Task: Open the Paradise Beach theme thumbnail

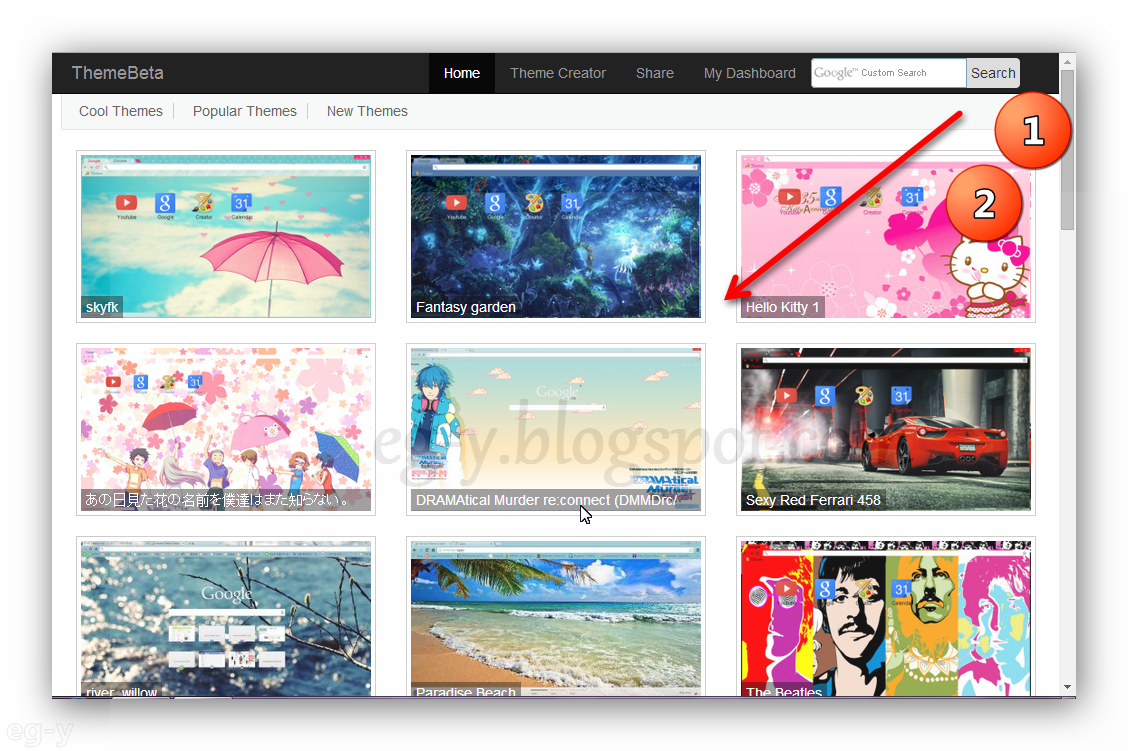Action: pyautogui.click(x=555, y=617)
